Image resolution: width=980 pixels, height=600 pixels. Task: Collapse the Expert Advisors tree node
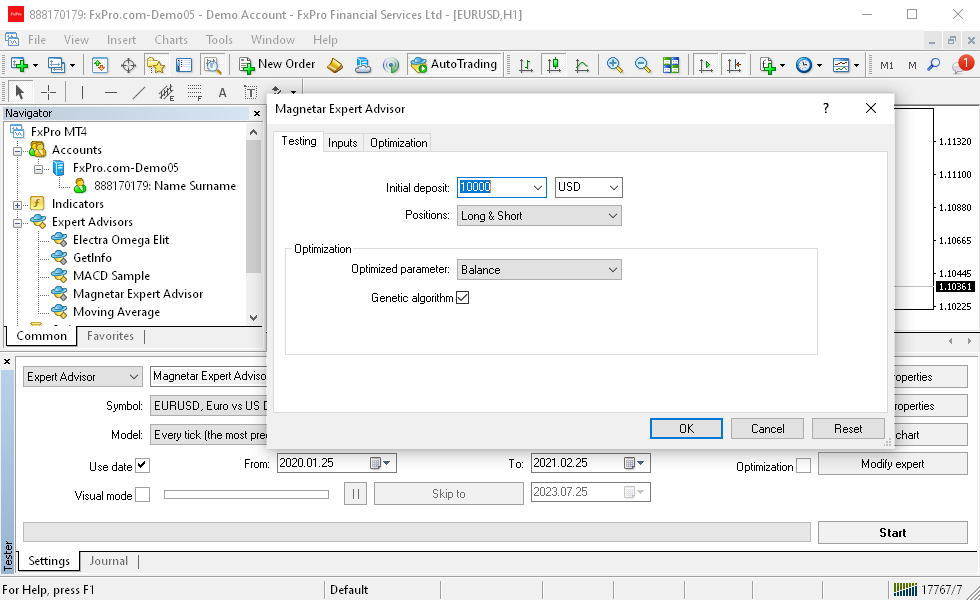[x=18, y=222]
